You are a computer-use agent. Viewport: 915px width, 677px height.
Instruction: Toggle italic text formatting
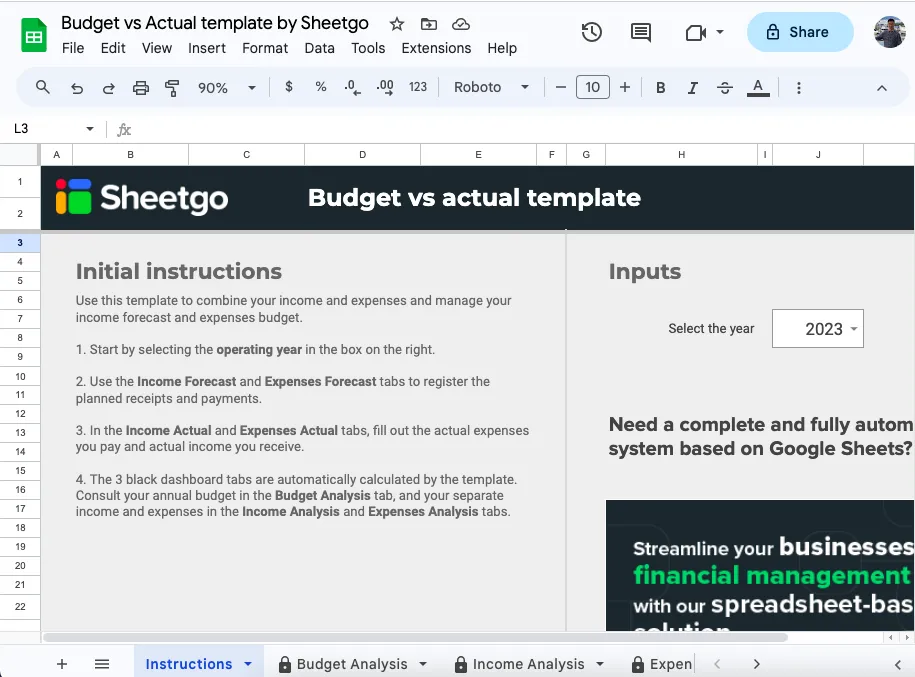pyautogui.click(x=692, y=88)
